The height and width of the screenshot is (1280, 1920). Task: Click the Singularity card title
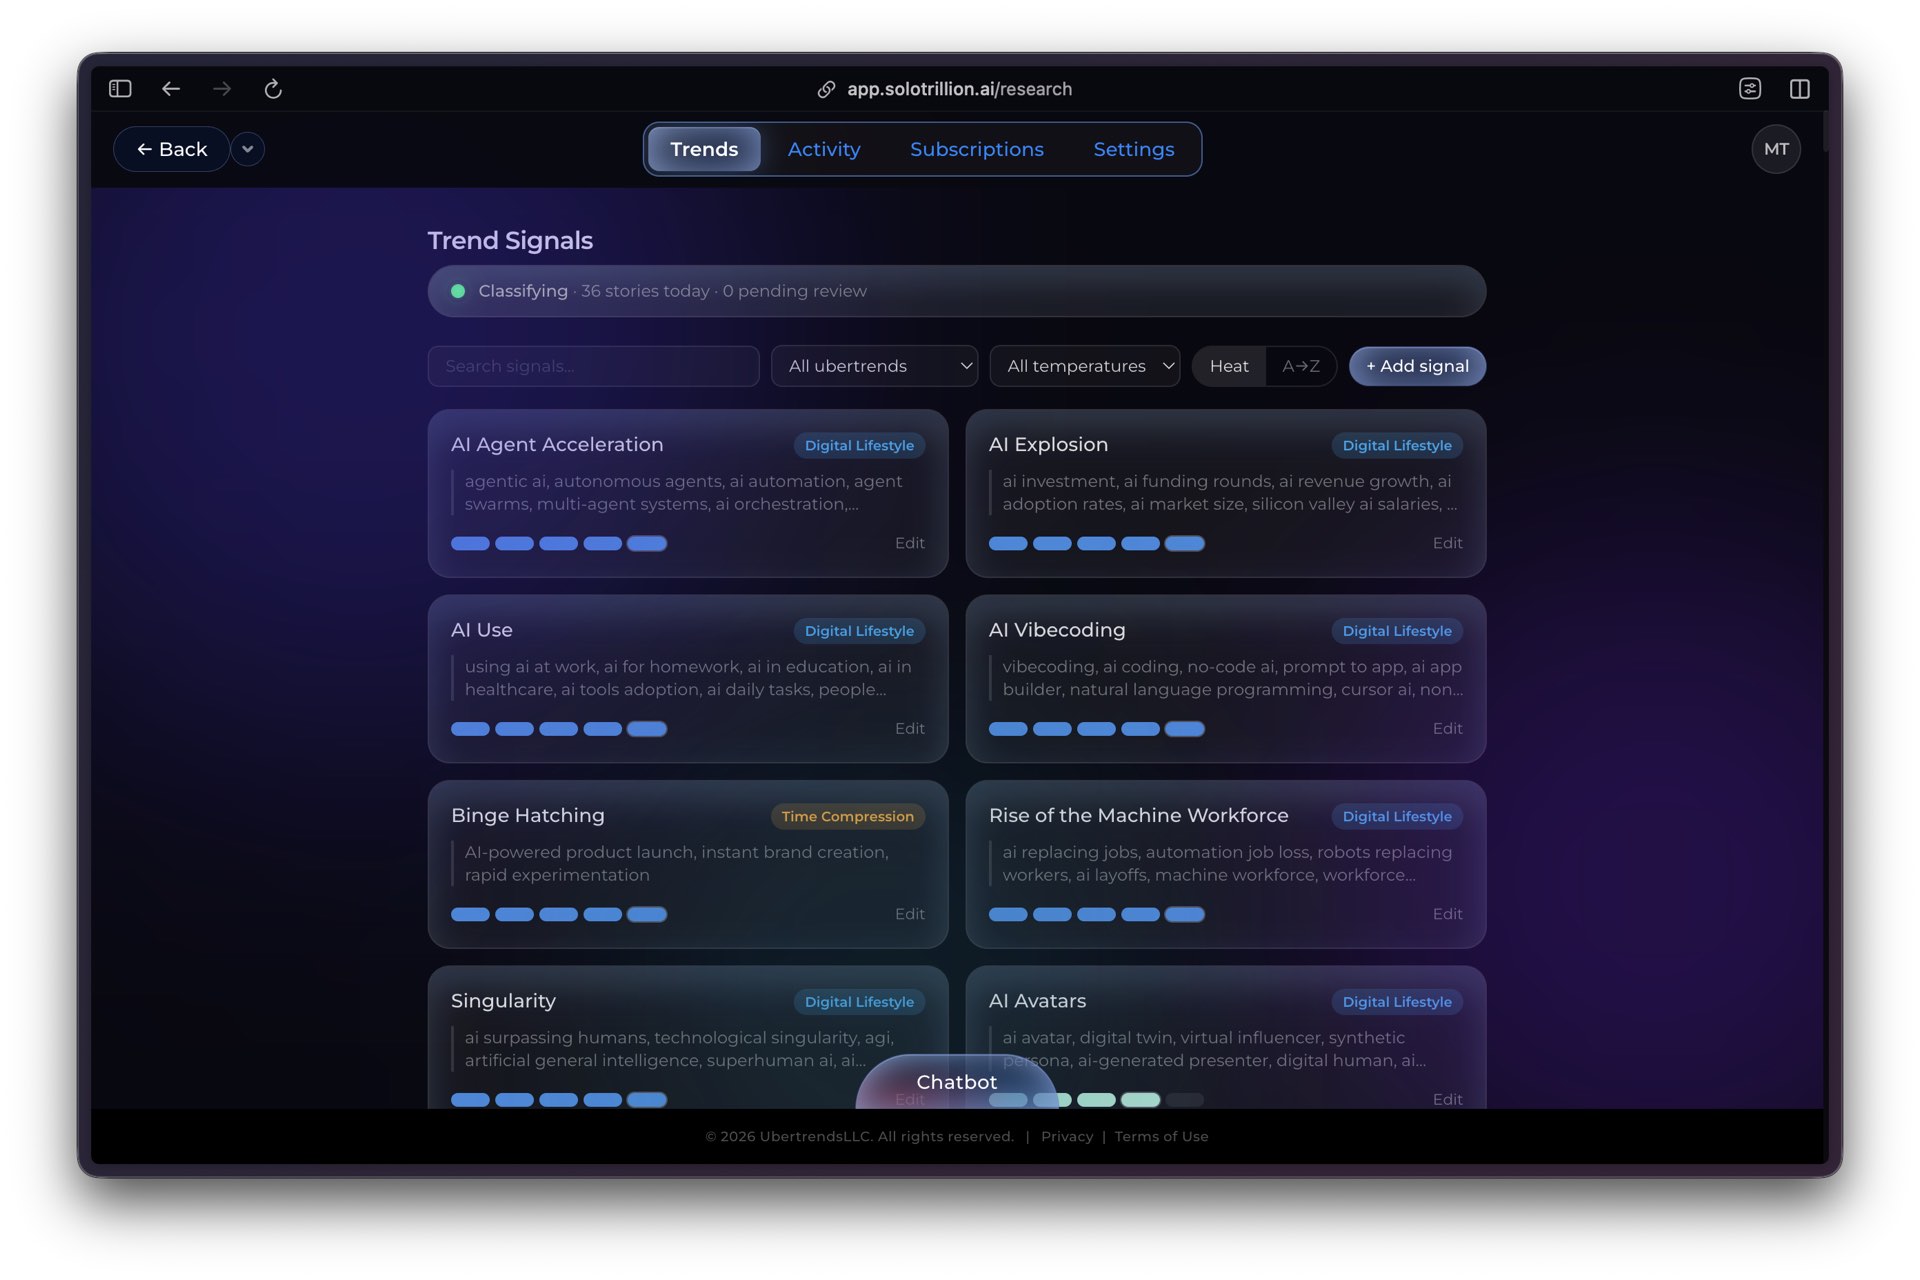[503, 1001]
